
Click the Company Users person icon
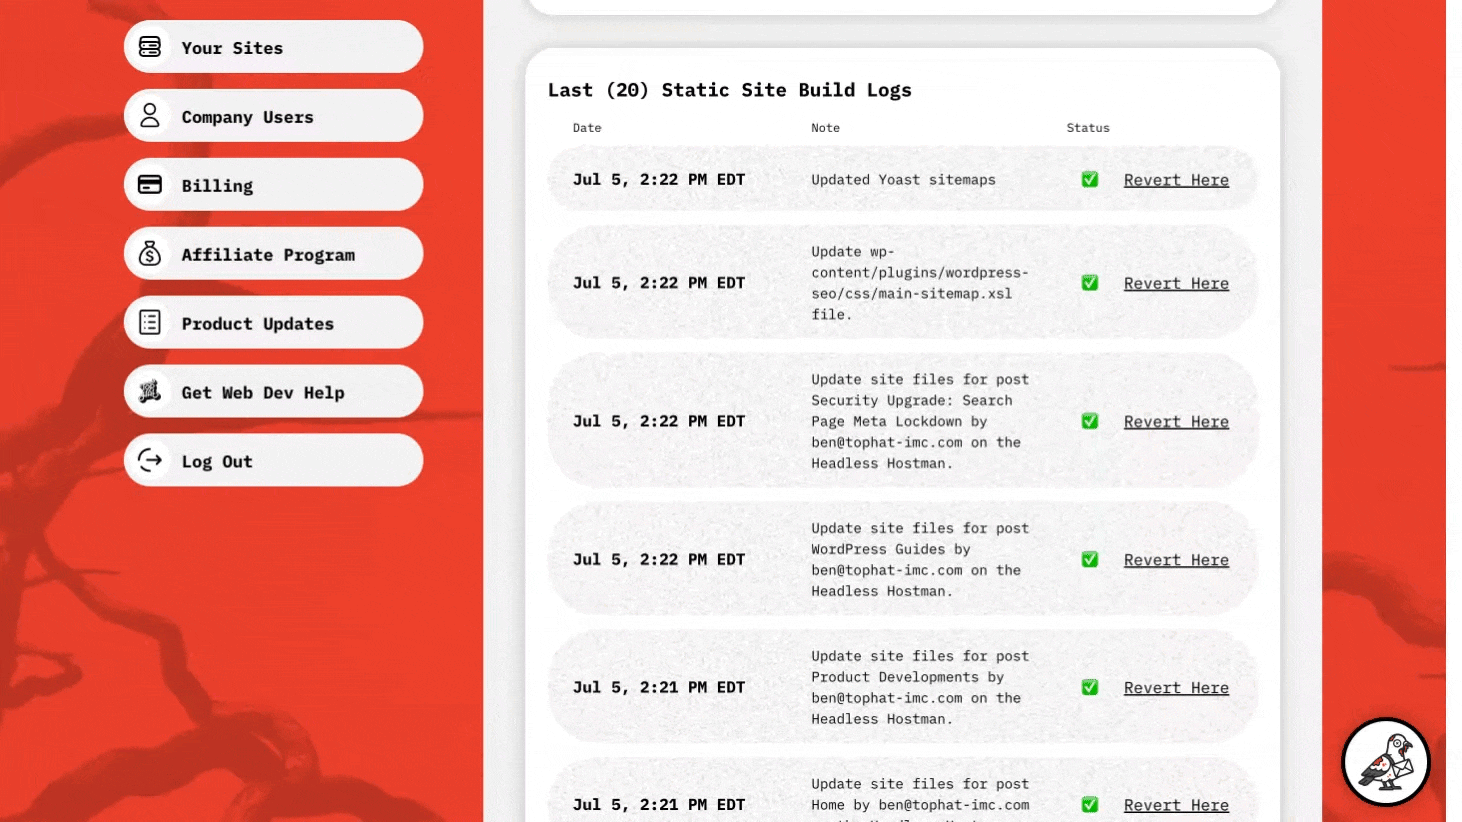point(149,115)
